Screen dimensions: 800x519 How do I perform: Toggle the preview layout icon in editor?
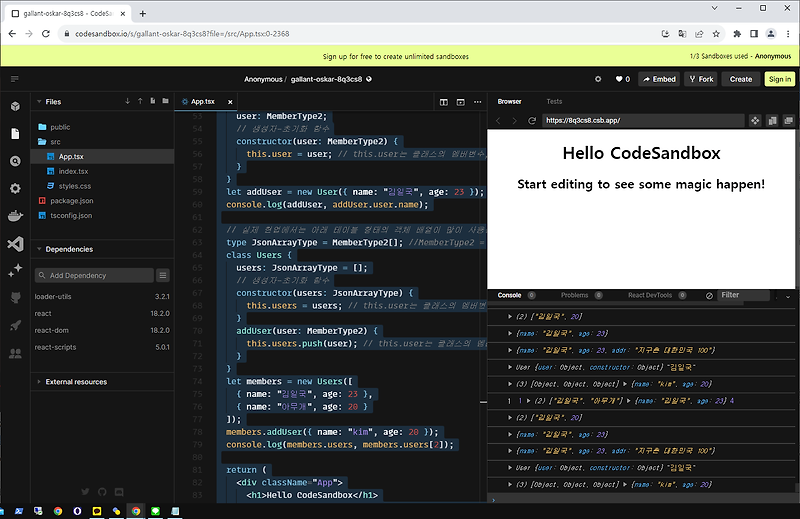pyautogui.click(x=461, y=102)
